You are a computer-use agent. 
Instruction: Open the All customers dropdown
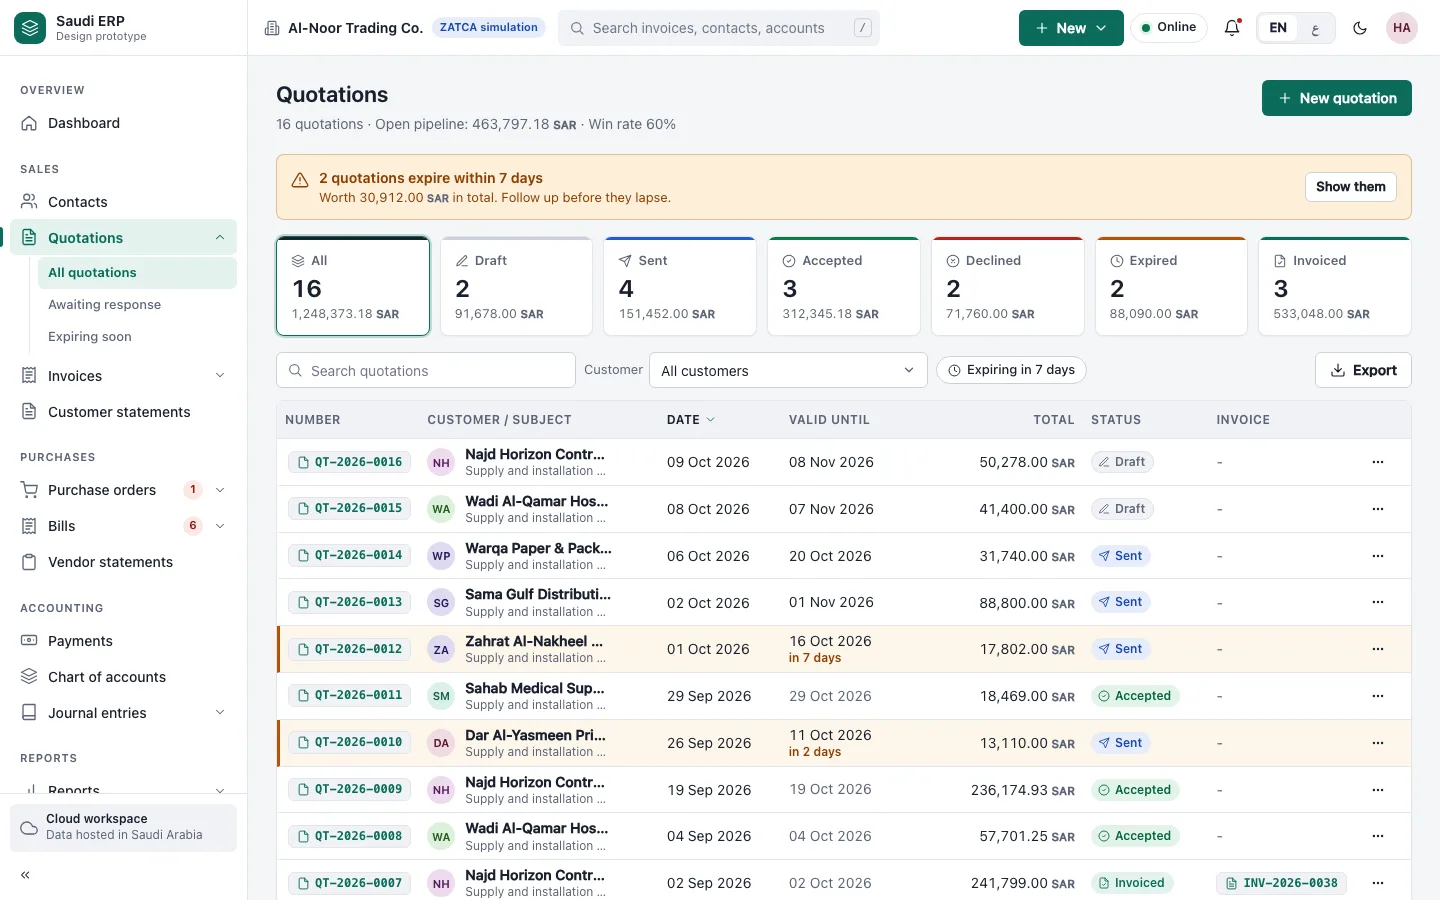(788, 370)
